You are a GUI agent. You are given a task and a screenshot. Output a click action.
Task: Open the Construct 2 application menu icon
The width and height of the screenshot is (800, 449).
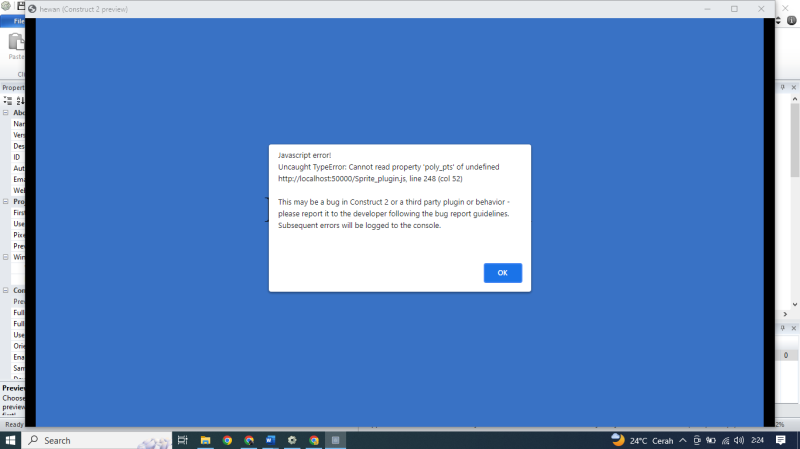click(6, 6)
